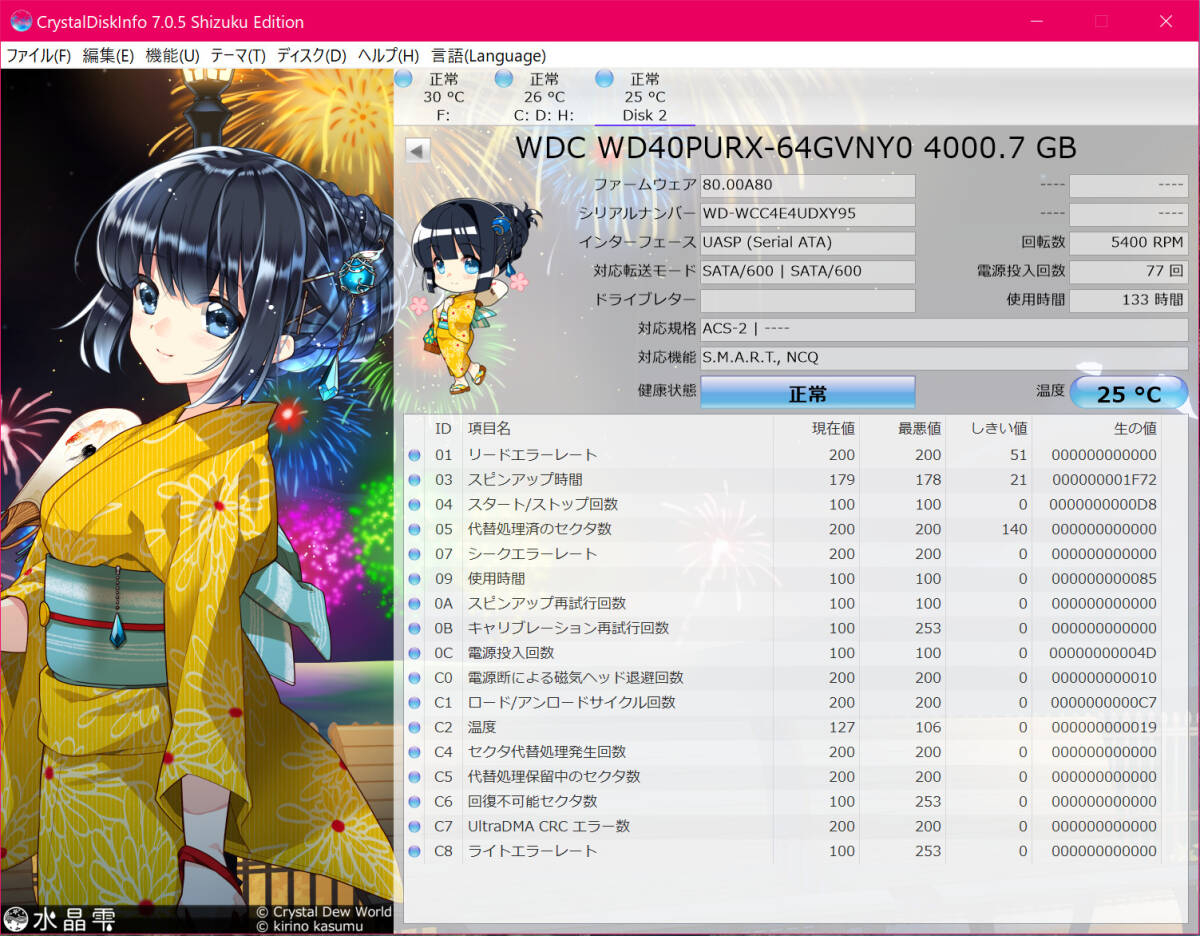Image resolution: width=1200 pixels, height=936 pixels.
Task: Open the ディスク(D) menu
Action: [x=311, y=56]
